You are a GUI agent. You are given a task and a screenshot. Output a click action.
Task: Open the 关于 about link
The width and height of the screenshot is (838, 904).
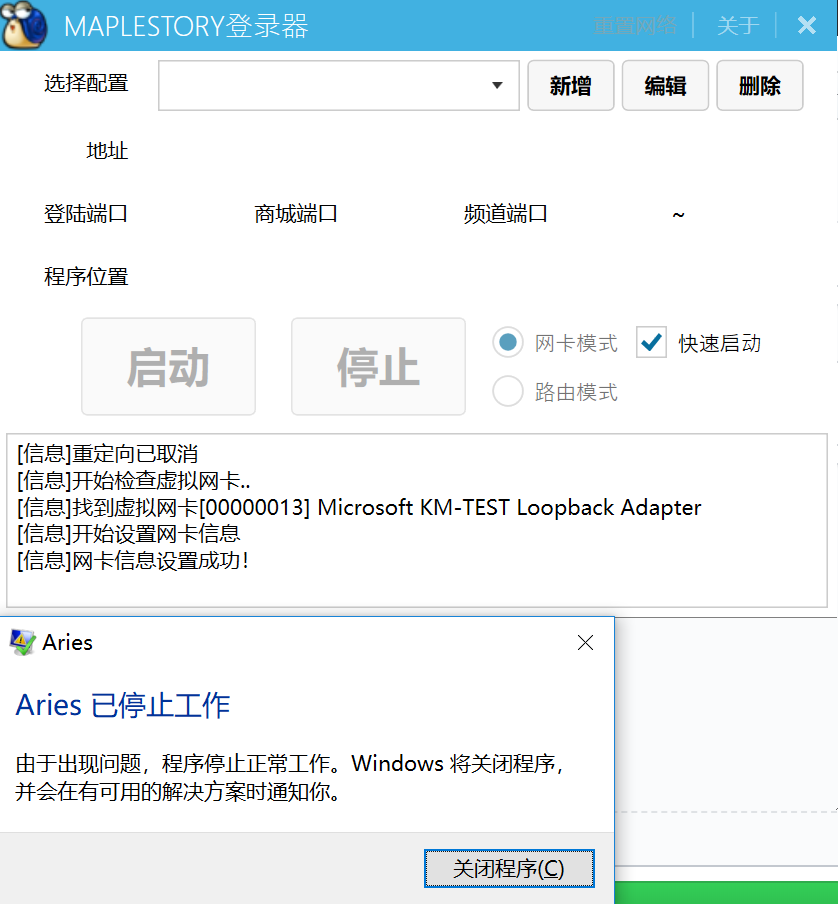click(738, 25)
